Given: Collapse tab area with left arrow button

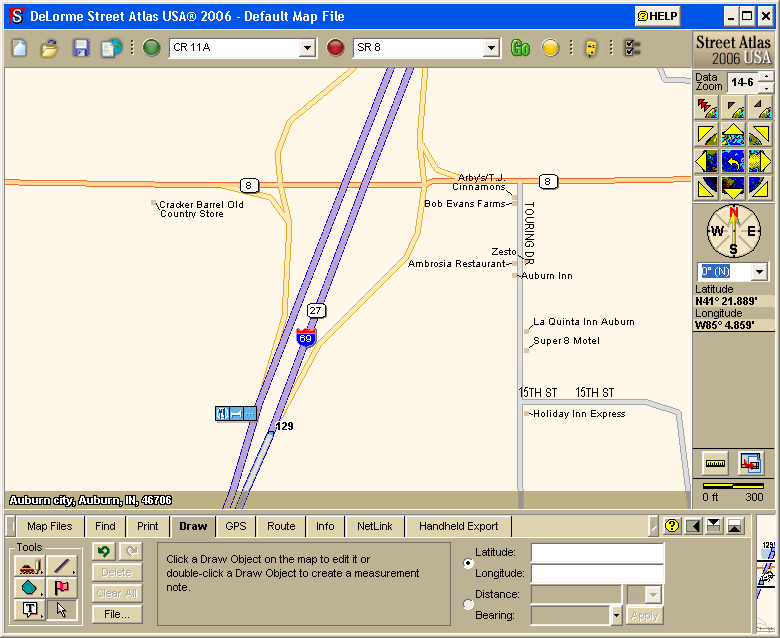Looking at the screenshot, I should (693, 526).
